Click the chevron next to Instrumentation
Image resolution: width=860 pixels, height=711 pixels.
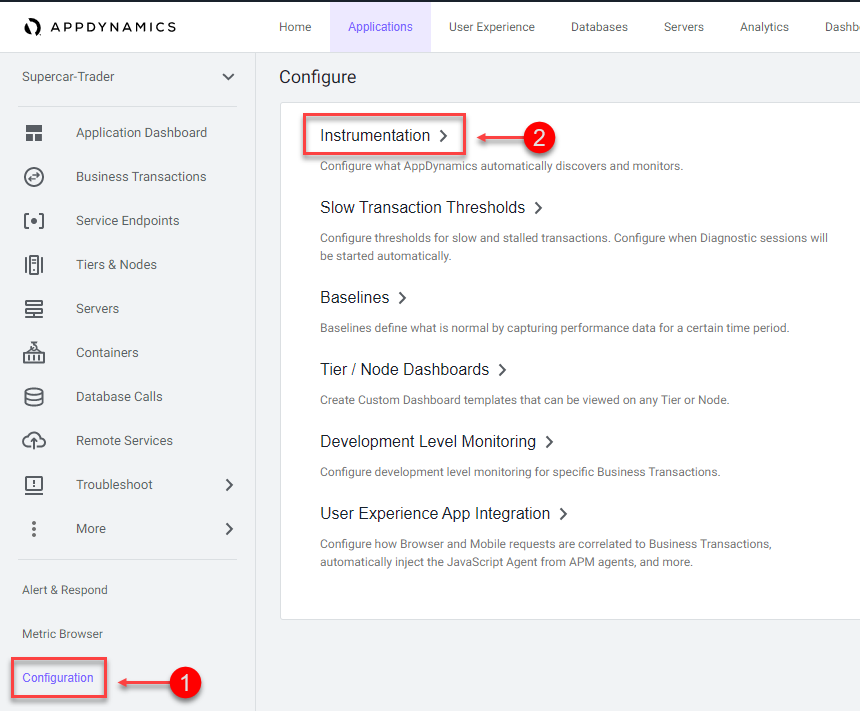pos(444,136)
